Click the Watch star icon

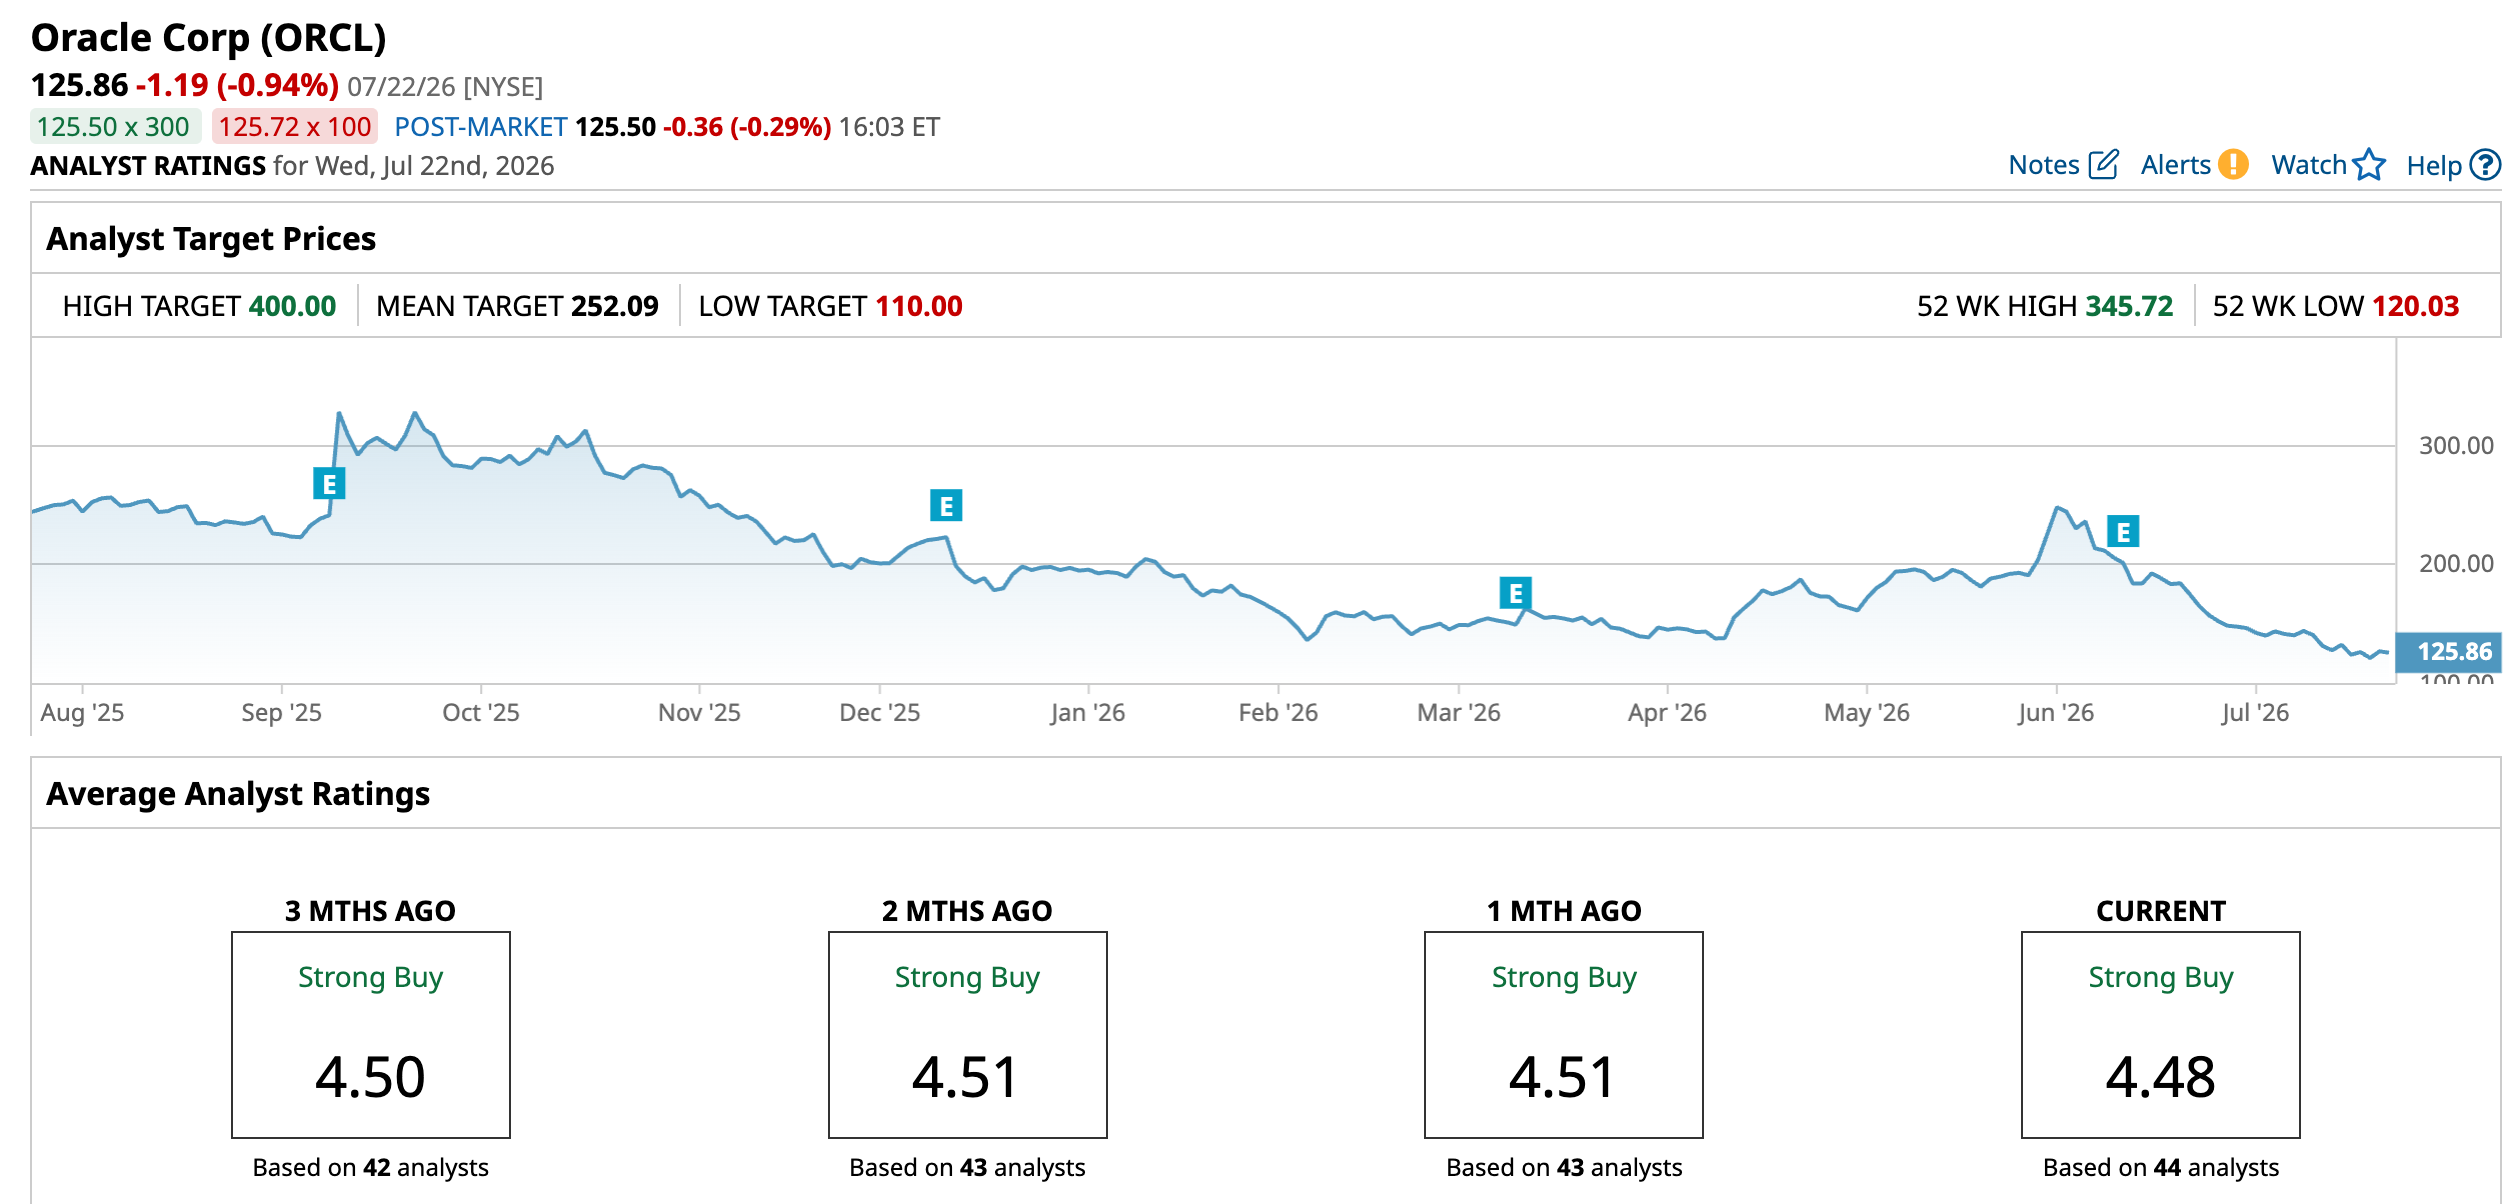pyautogui.click(x=2369, y=165)
